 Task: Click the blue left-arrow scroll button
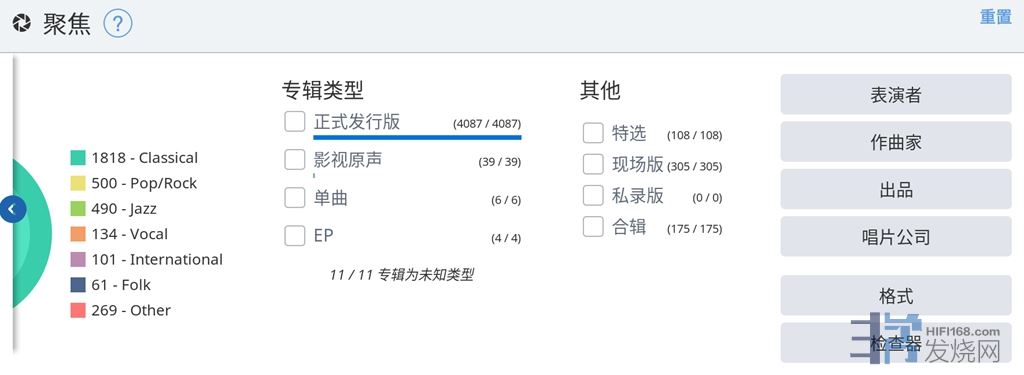[12, 210]
